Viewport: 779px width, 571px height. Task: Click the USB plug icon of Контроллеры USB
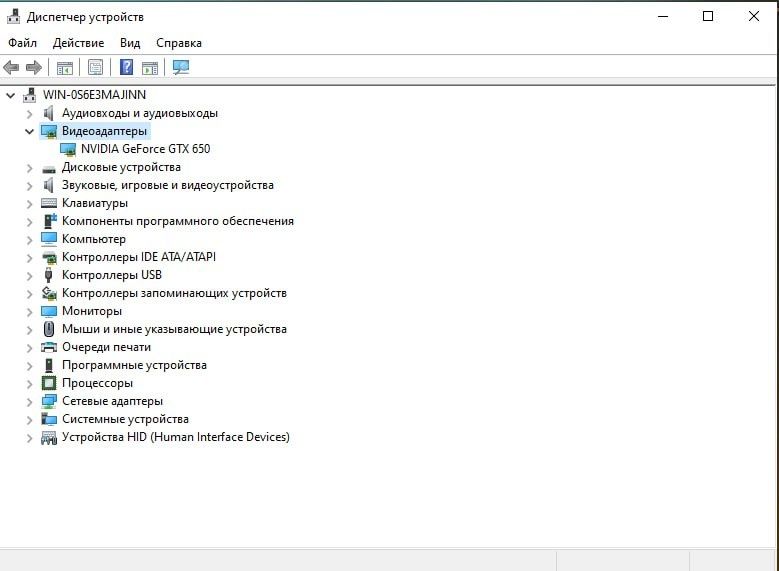[48, 275]
